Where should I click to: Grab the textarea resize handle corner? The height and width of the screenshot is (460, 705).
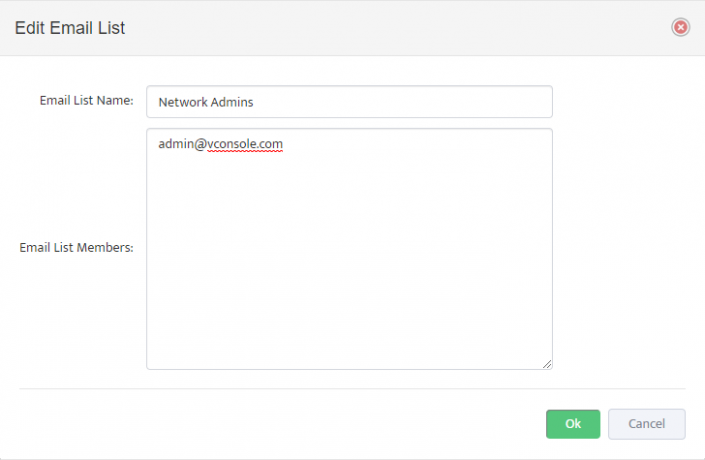[547, 364]
